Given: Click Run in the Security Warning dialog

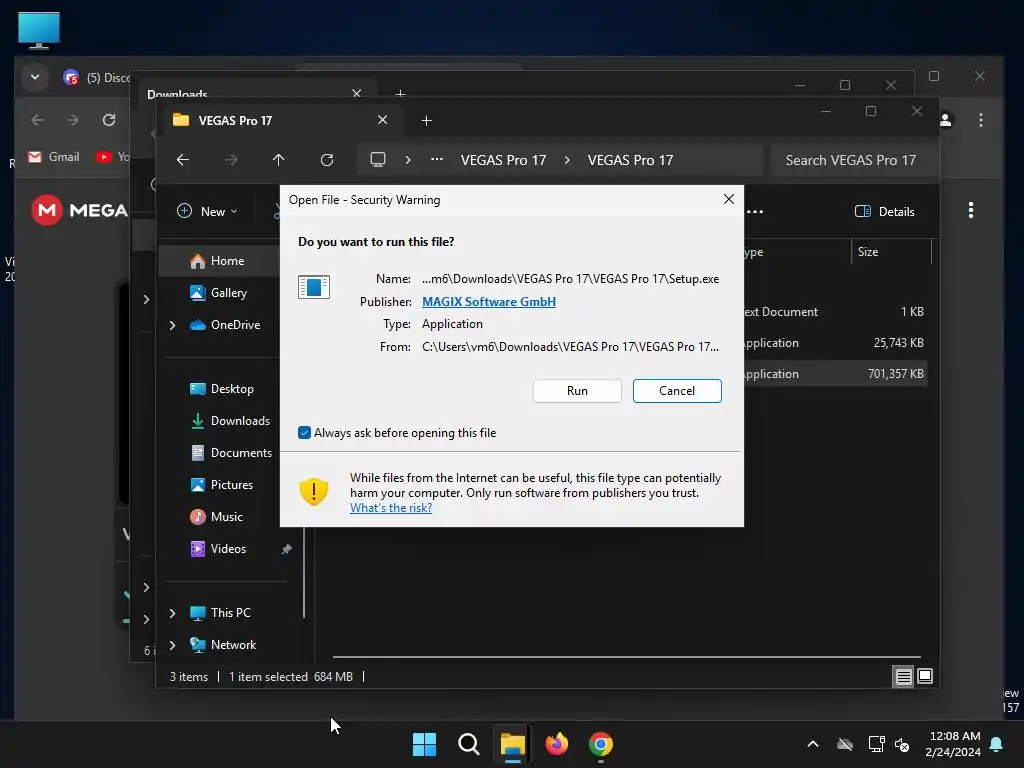Looking at the screenshot, I should click(x=577, y=391).
